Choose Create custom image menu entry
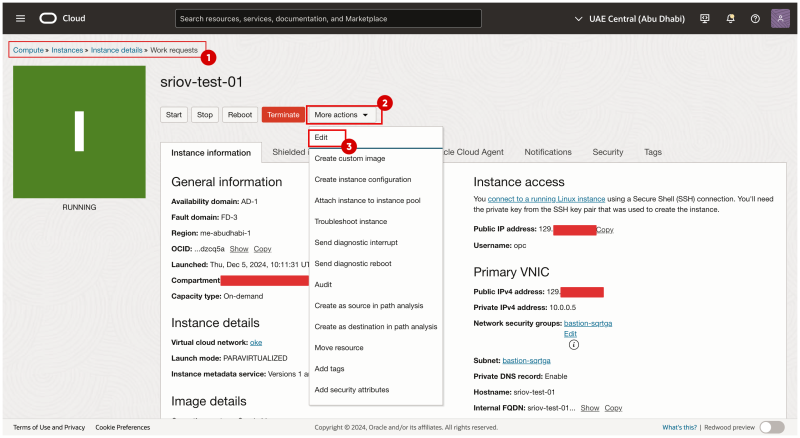This screenshot has height=438, width=800. [349, 158]
